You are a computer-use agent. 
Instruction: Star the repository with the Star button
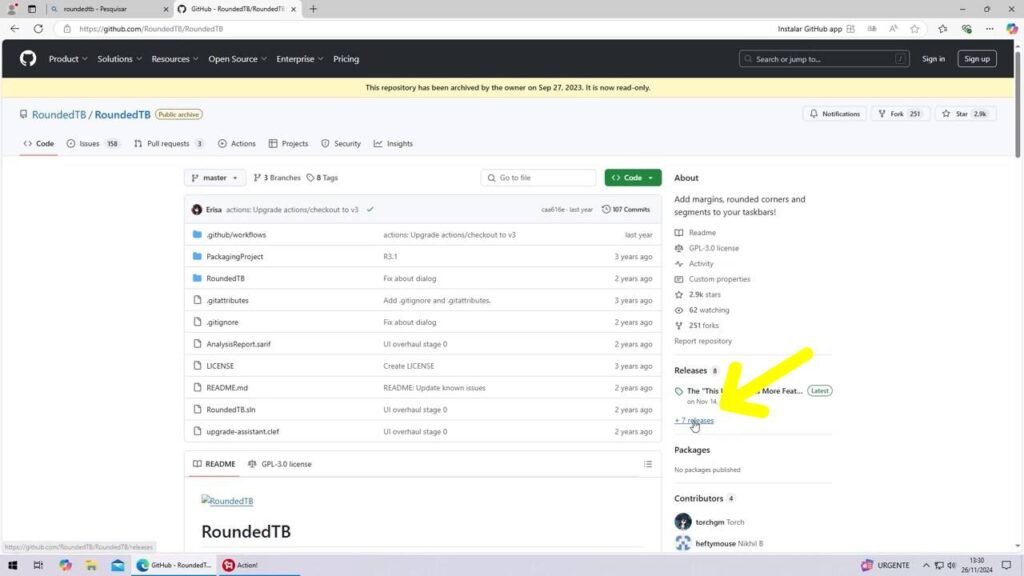(x=965, y=114)
